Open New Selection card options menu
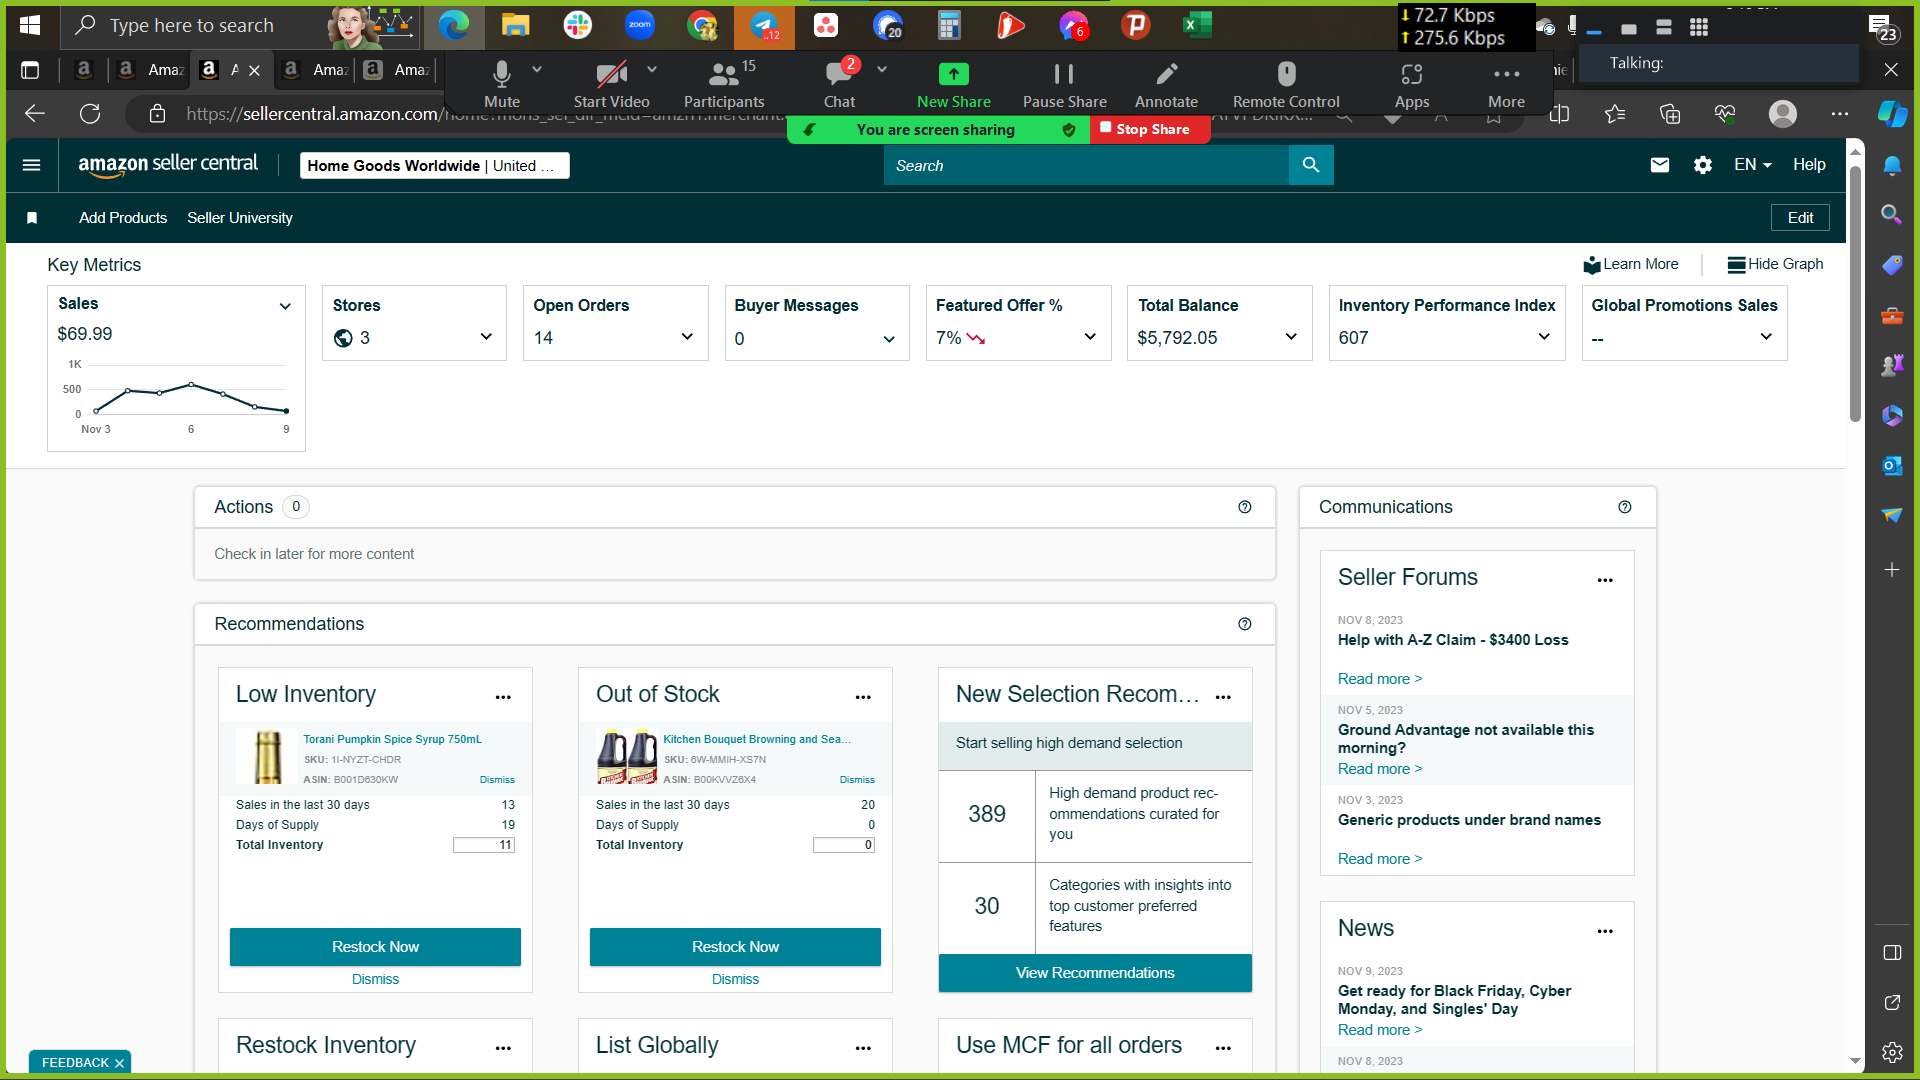 [1223, 697]
